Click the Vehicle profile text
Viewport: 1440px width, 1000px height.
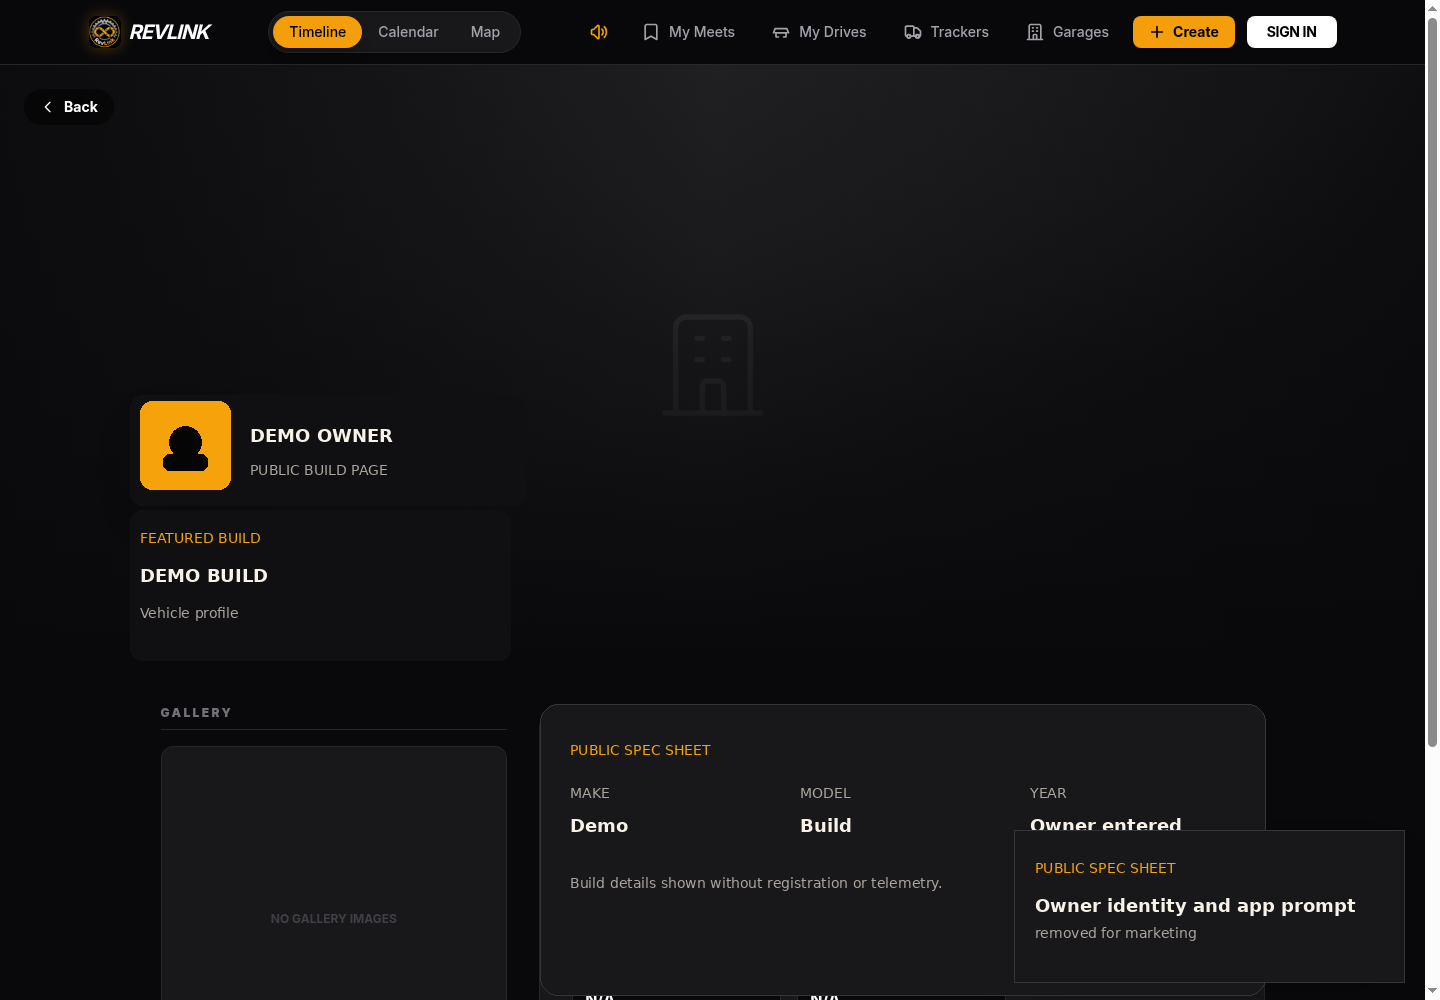tap(189, 613)
